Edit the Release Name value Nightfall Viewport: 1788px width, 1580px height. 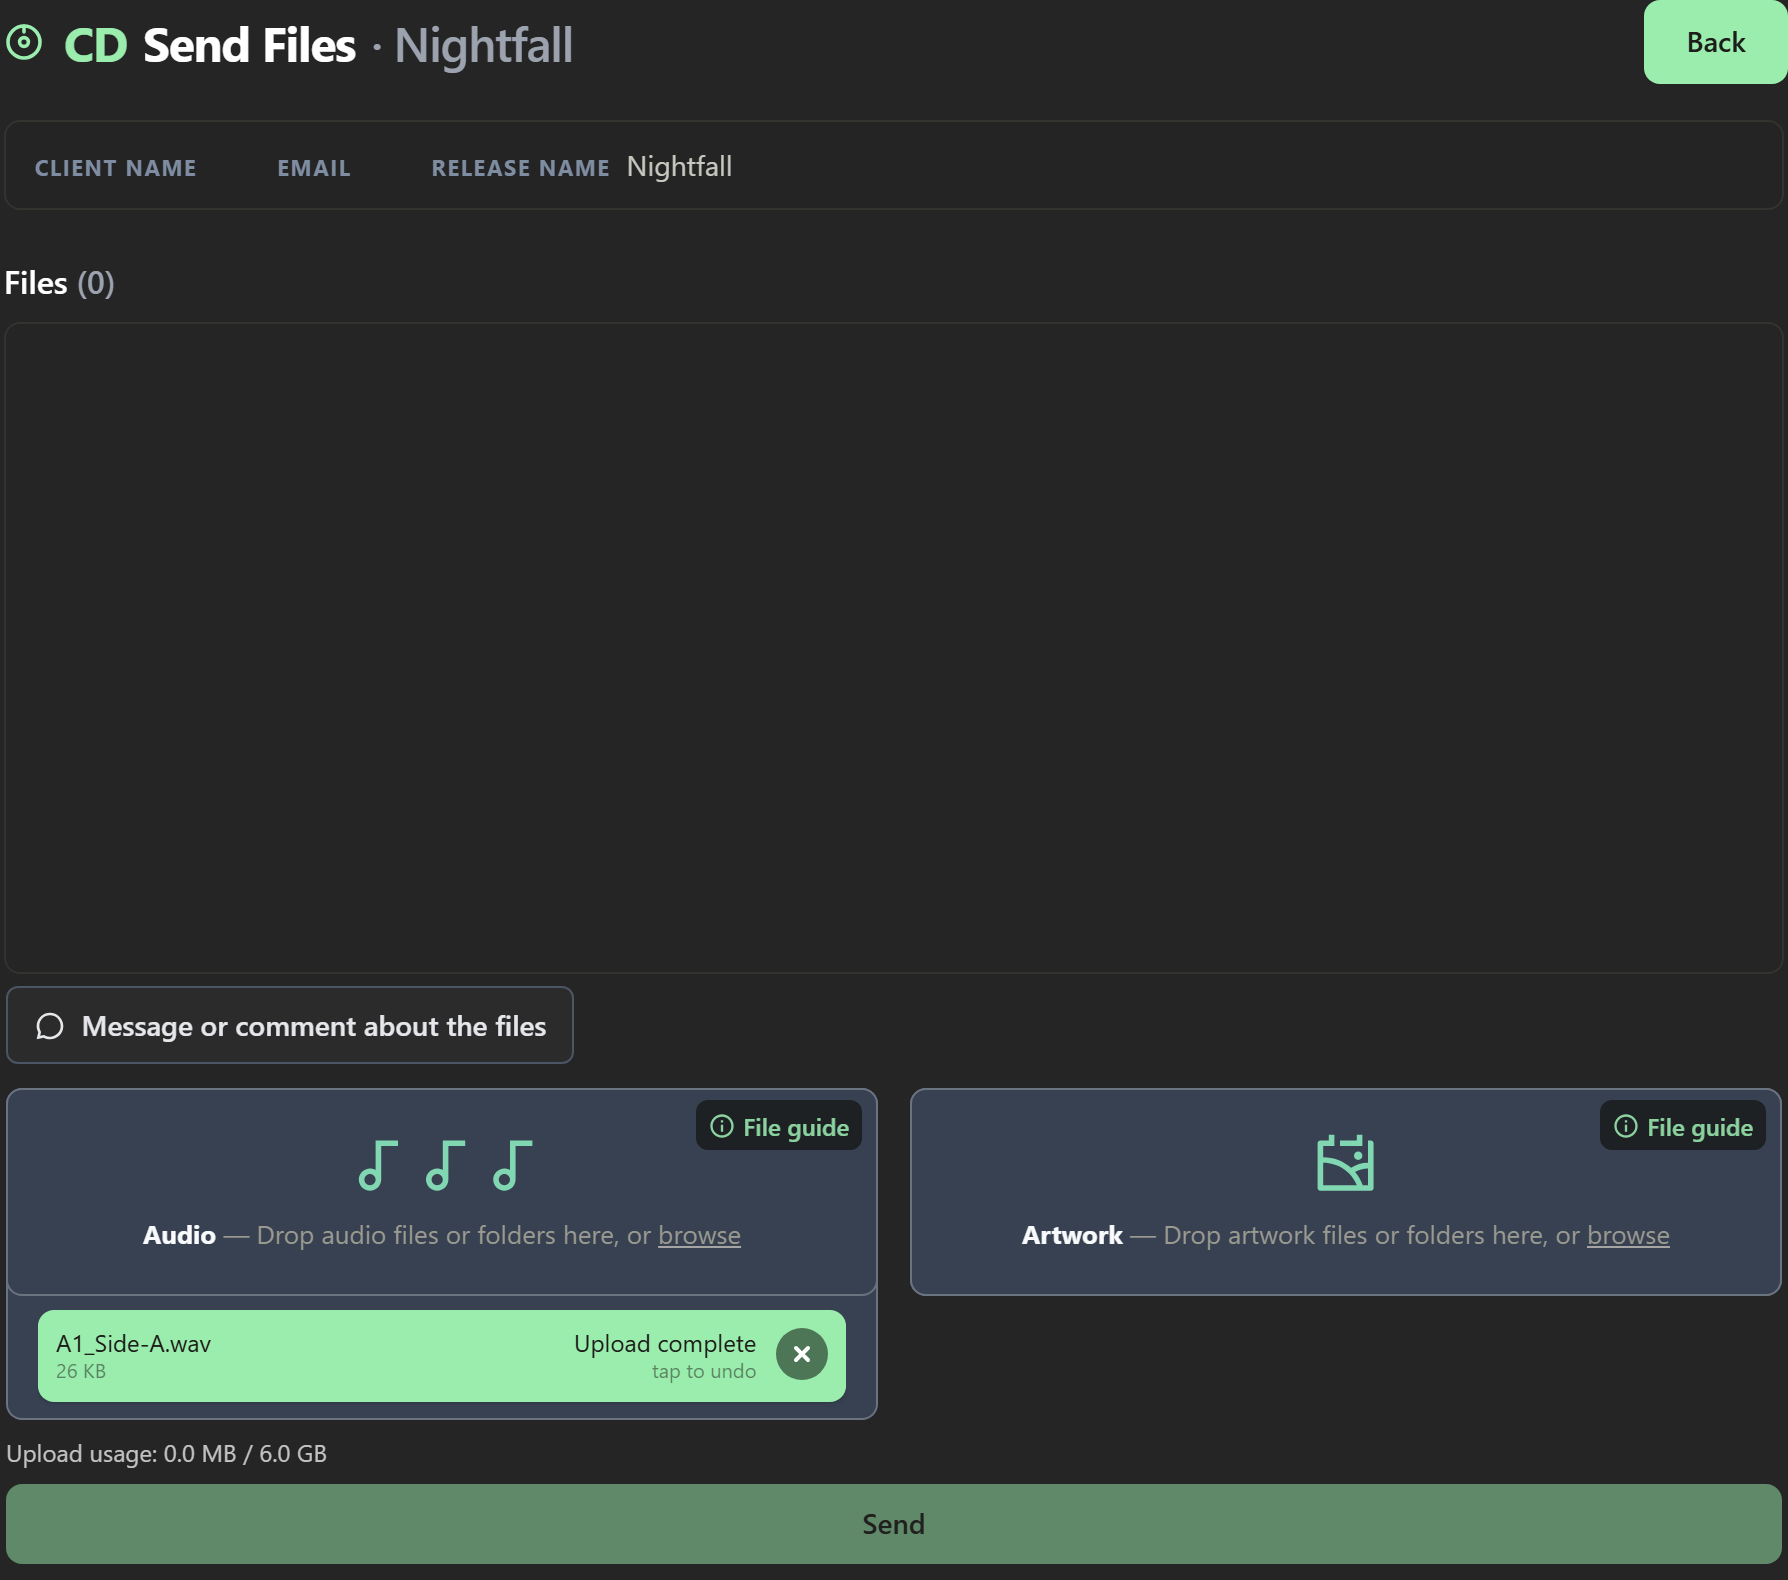(679, 166)
